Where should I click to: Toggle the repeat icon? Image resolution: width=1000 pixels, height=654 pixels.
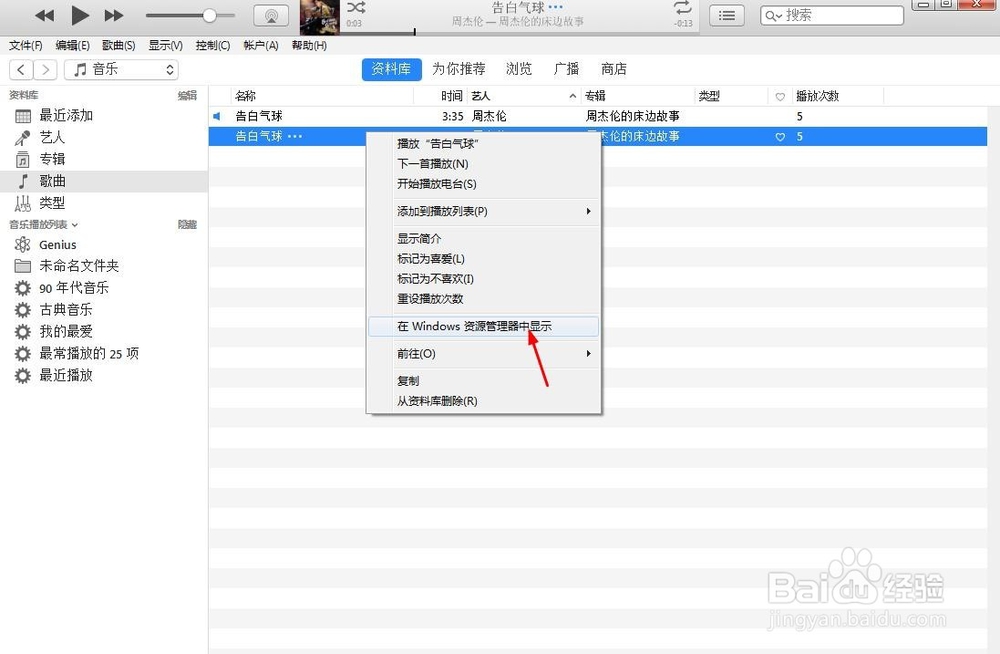(x=682, y=8)
